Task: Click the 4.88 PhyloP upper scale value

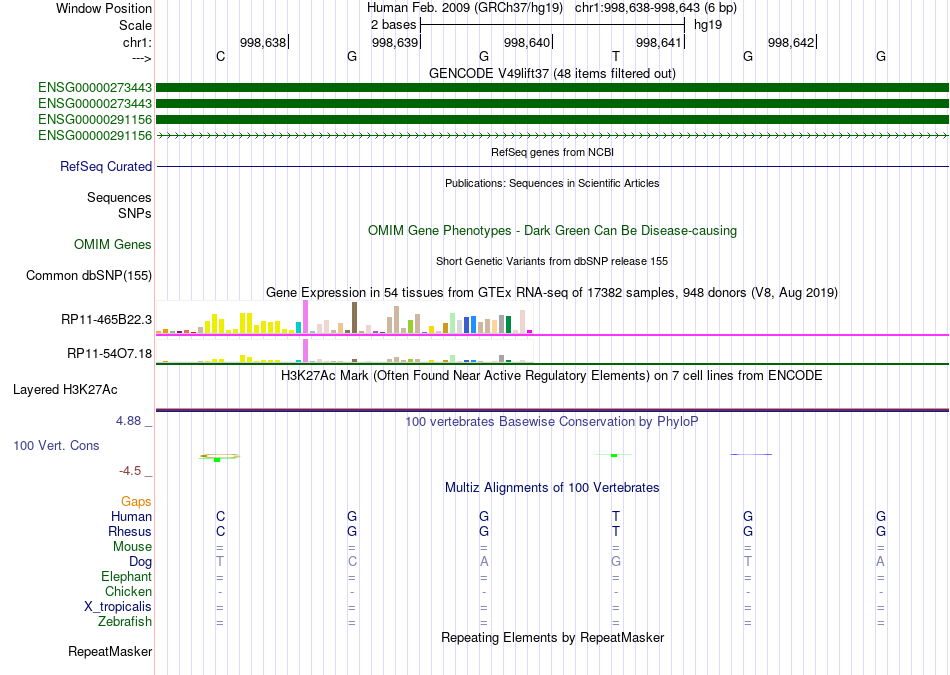Action: point(128,421)
